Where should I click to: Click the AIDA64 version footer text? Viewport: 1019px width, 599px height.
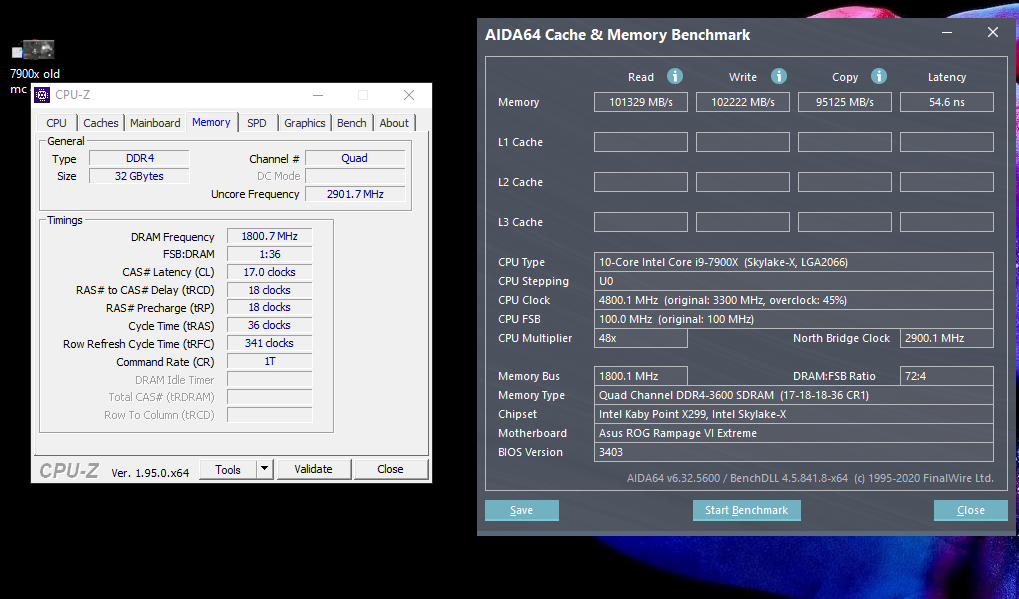click(810, 478)
